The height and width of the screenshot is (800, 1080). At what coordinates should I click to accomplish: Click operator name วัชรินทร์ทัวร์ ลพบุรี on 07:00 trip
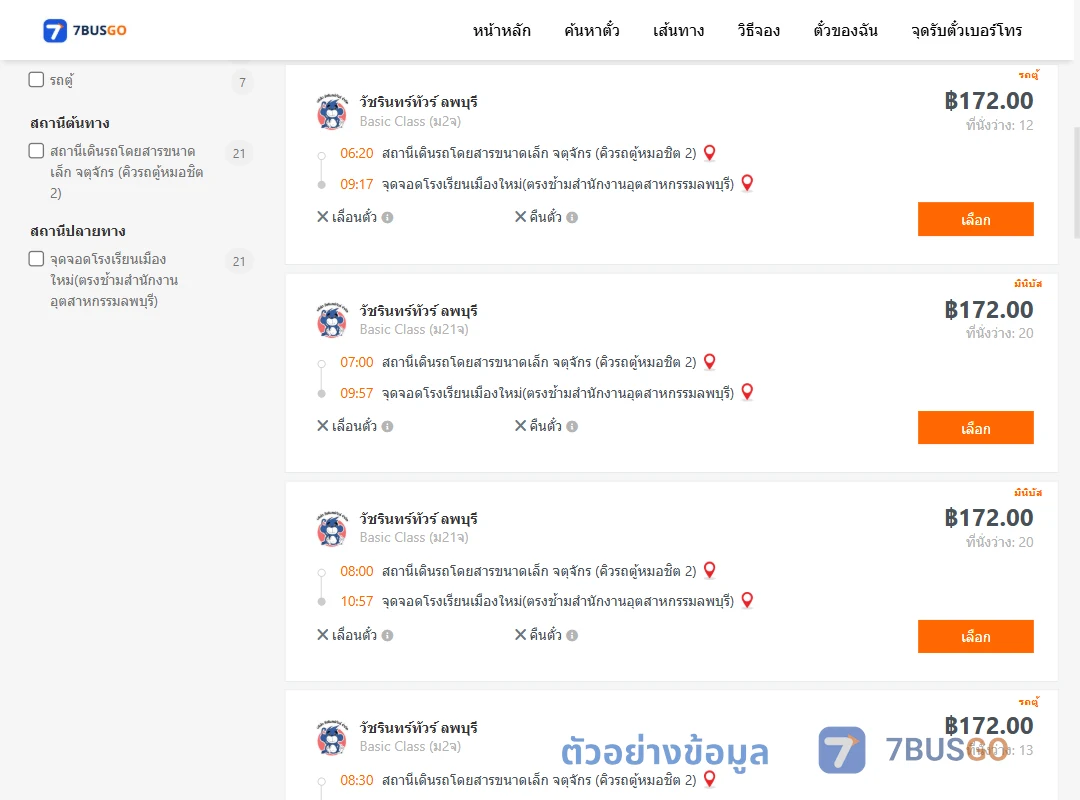coord(418,311)
